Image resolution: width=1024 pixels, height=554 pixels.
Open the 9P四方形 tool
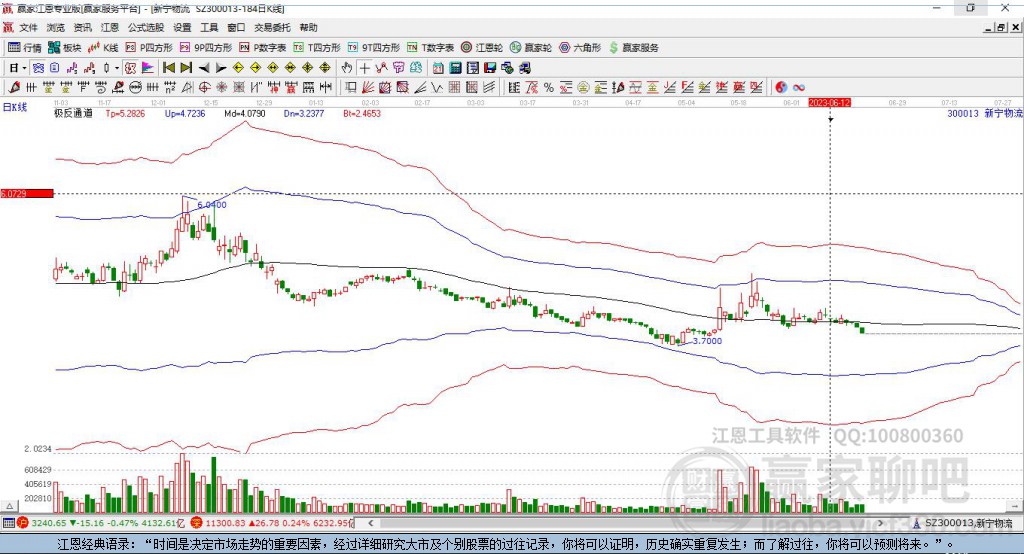click(206, 48)
